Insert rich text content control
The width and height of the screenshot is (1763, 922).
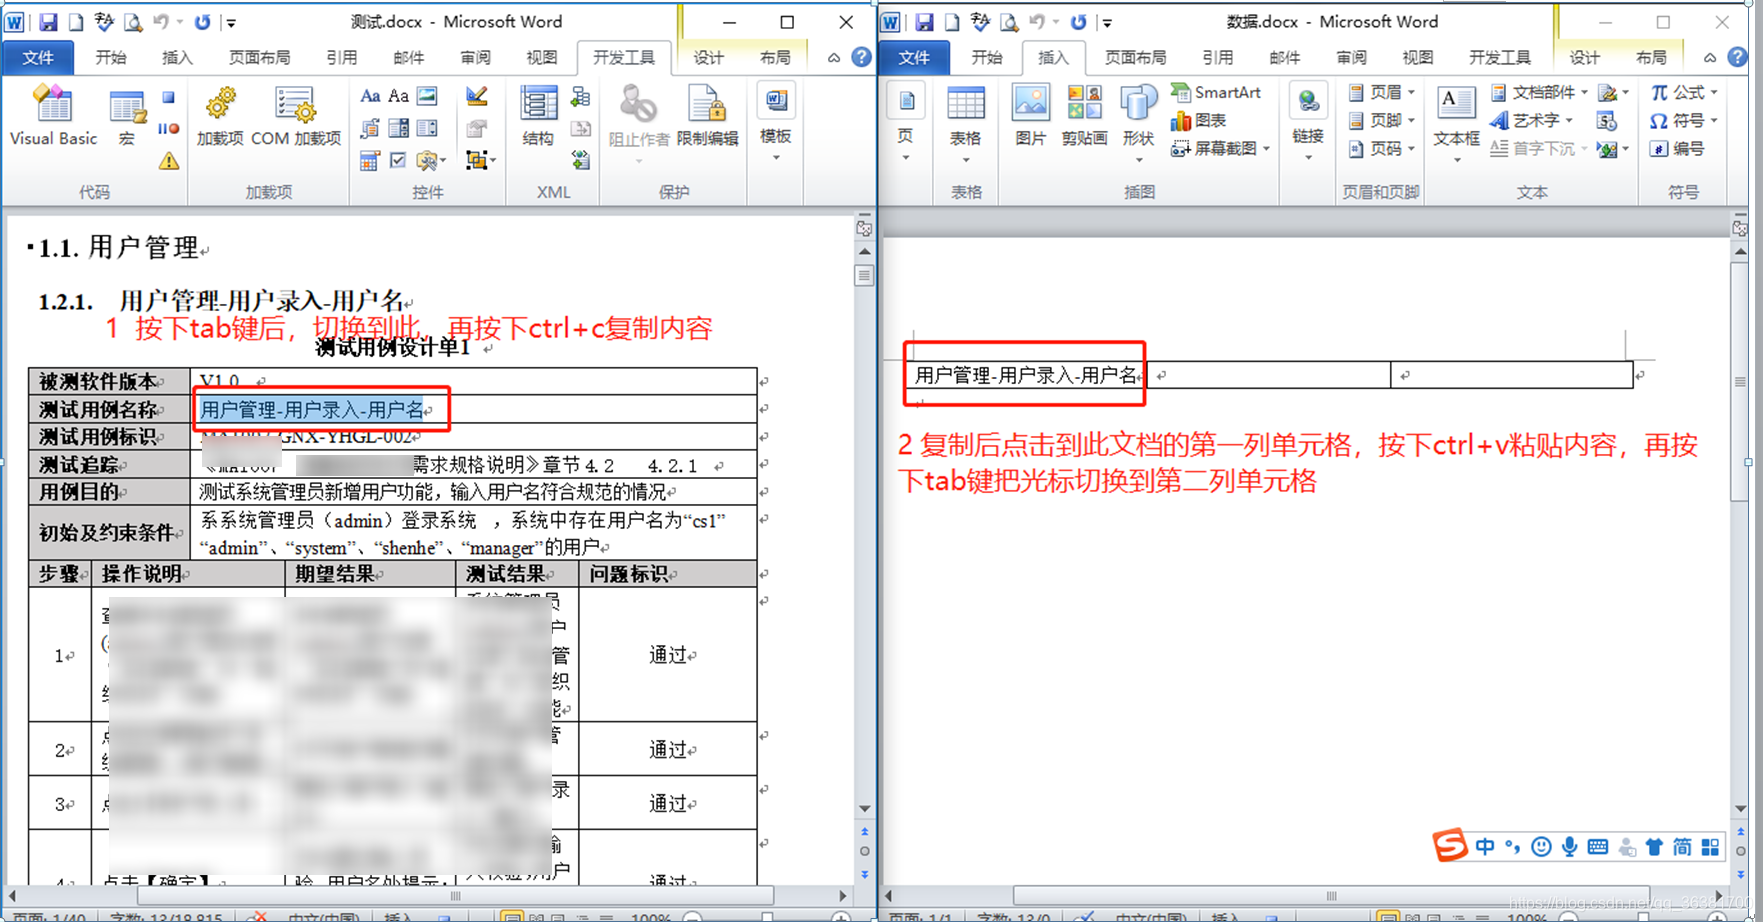coord(370,97)
